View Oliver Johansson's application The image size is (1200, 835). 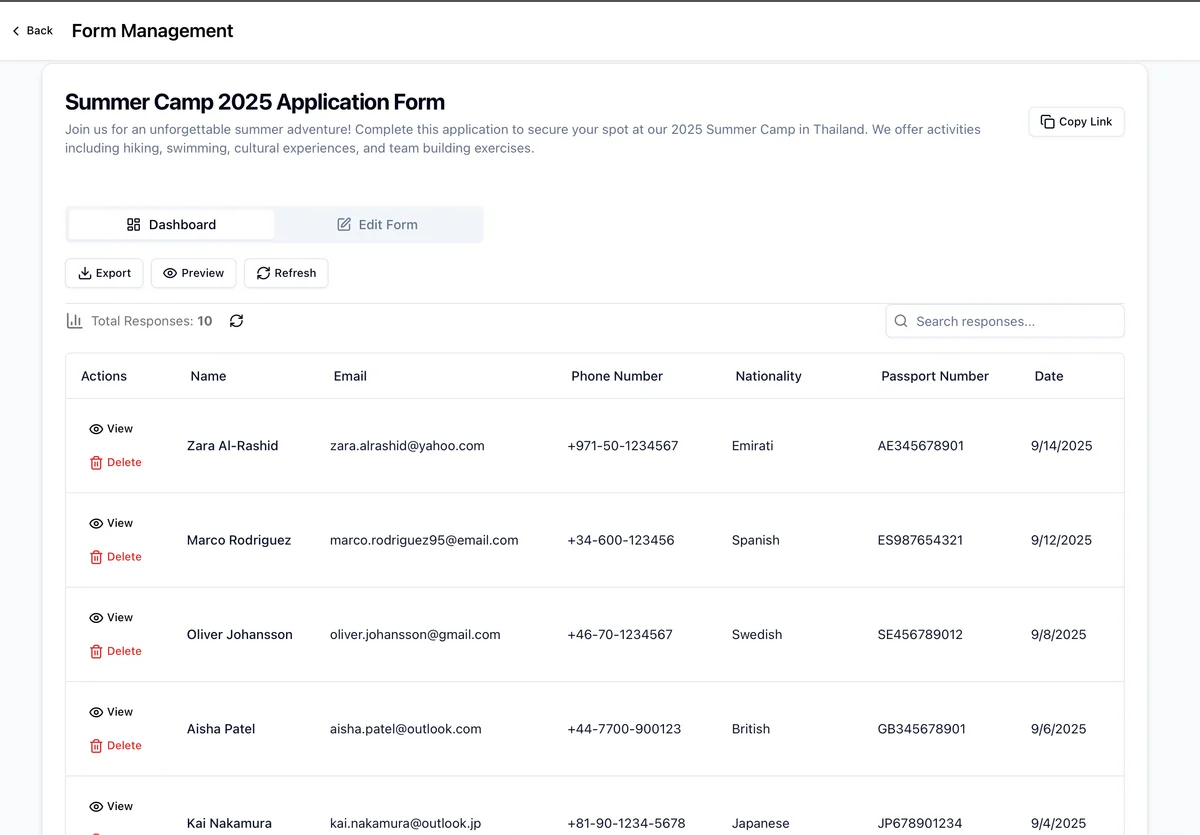[x=111, y=618]
